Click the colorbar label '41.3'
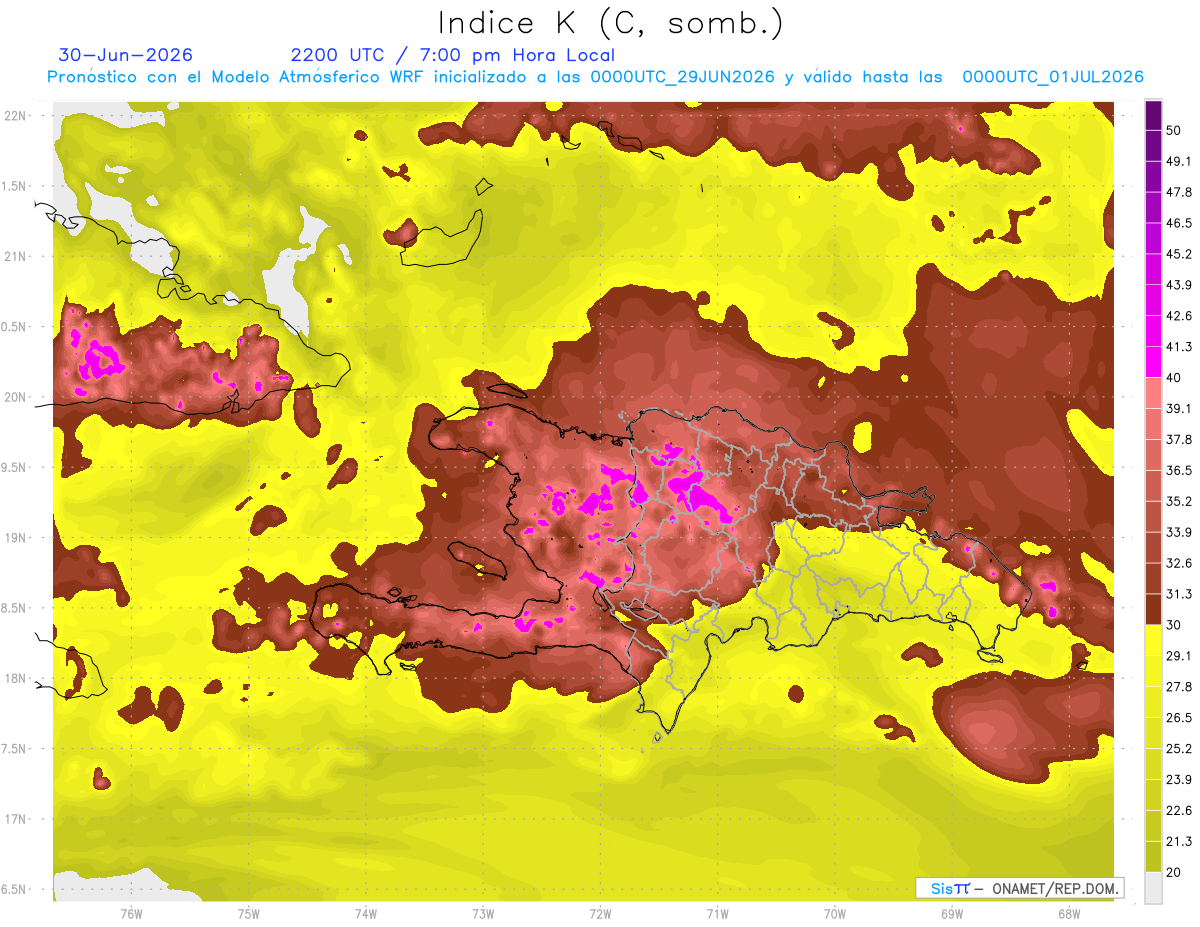1200x927 pixels. [1178, 347]
